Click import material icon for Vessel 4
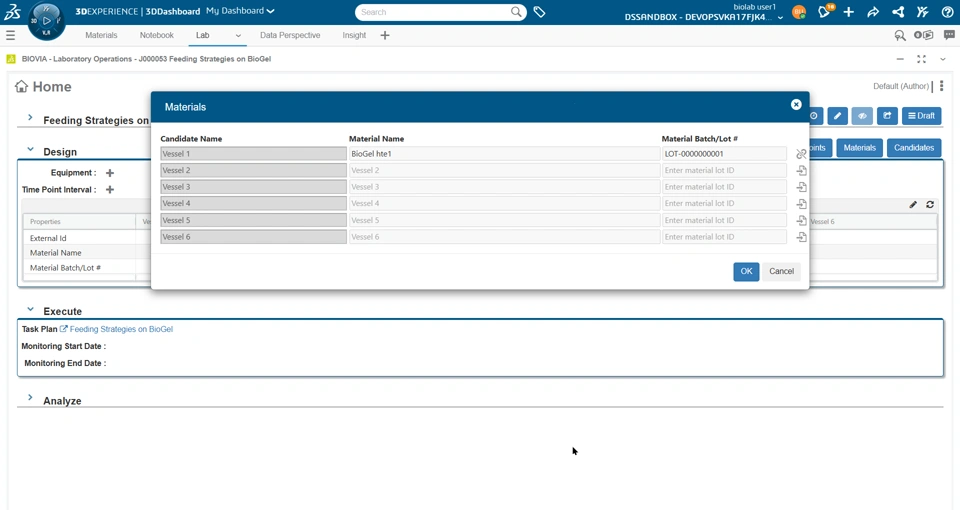 pos(801,203)
